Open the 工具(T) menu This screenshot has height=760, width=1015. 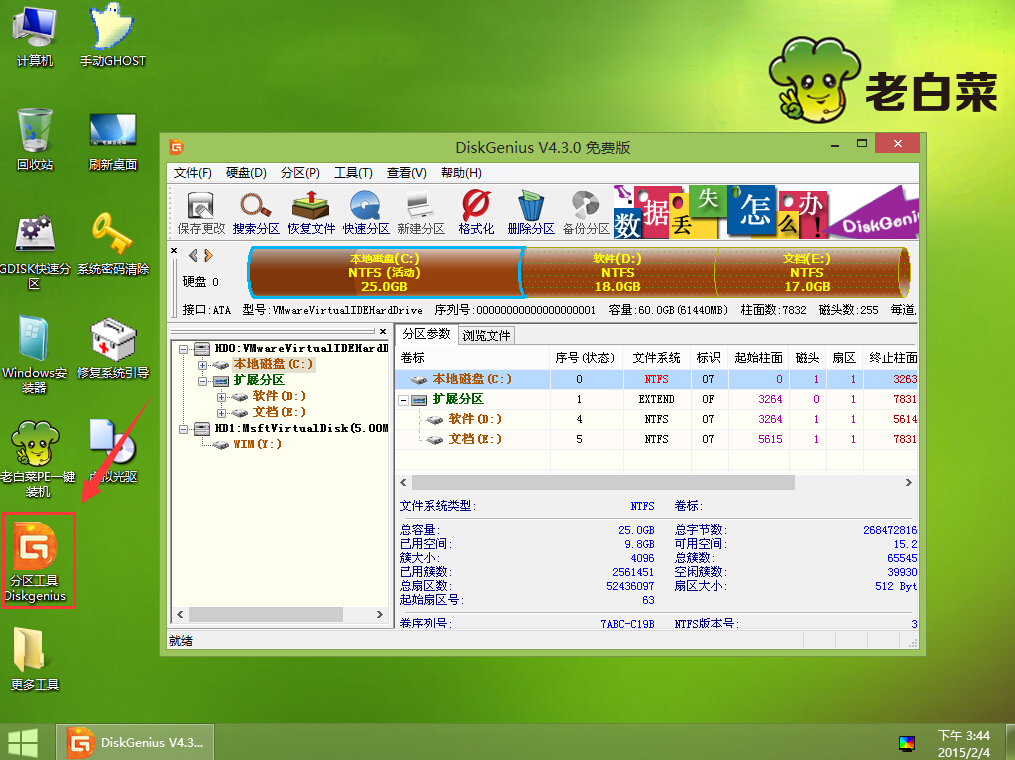(x=353, y=173)
